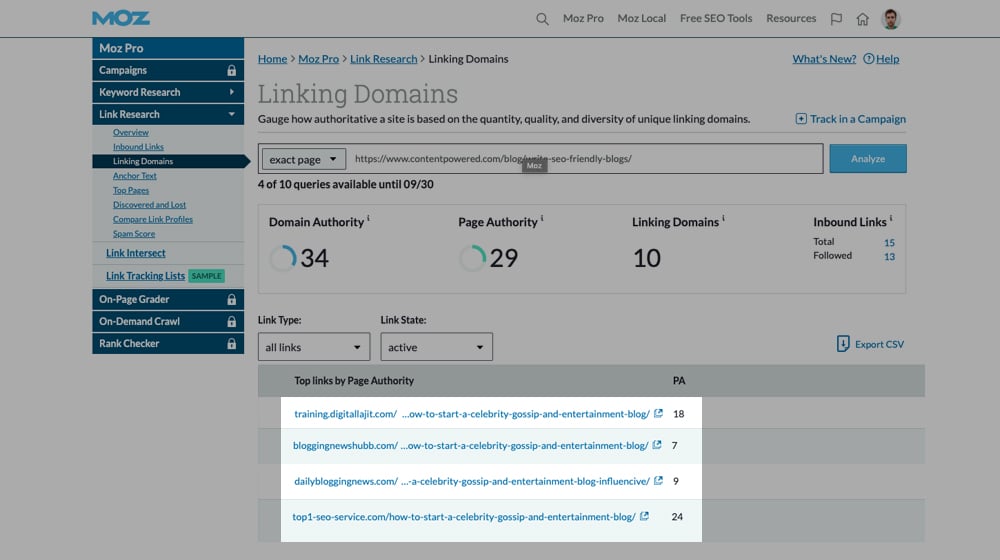
Task: Click the Moz logo
Action: [121, 19]
